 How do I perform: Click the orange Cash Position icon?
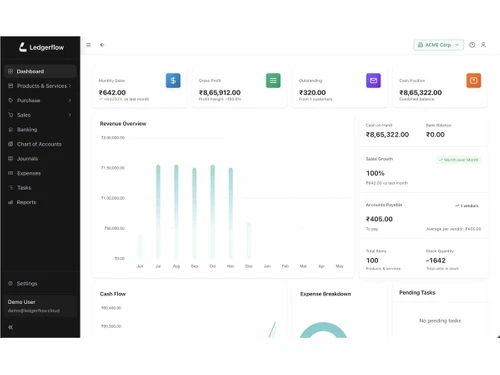tap(474, 80)
